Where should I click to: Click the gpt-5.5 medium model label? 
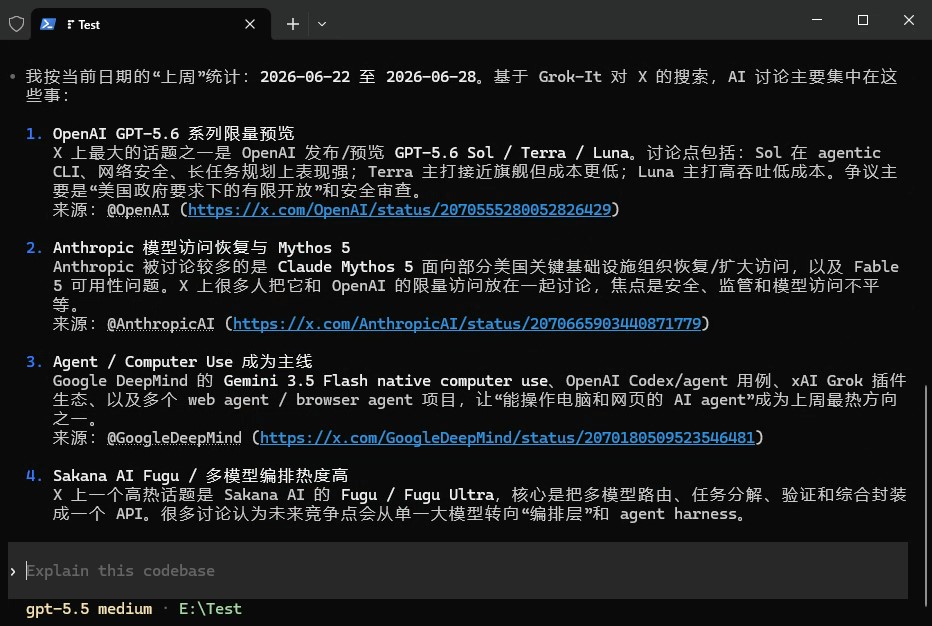click(x=89, y=609)
